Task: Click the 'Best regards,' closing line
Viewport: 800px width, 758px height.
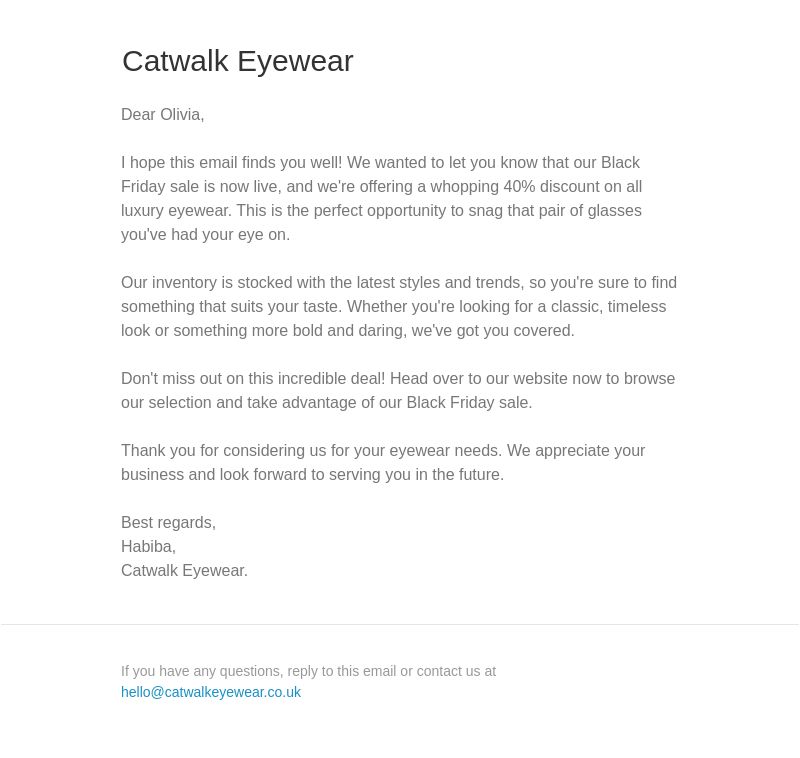Action: click(x=168, y=523)
